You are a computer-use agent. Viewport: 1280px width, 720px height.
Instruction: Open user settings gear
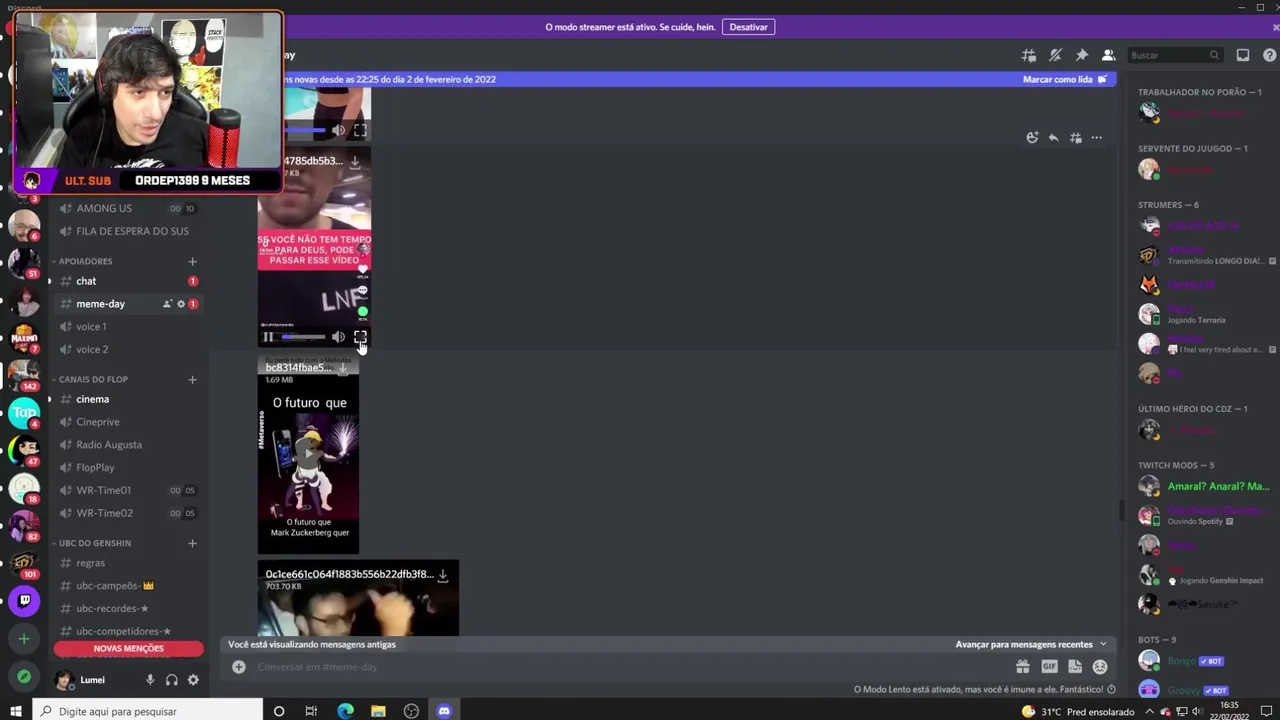coord(193,680)
